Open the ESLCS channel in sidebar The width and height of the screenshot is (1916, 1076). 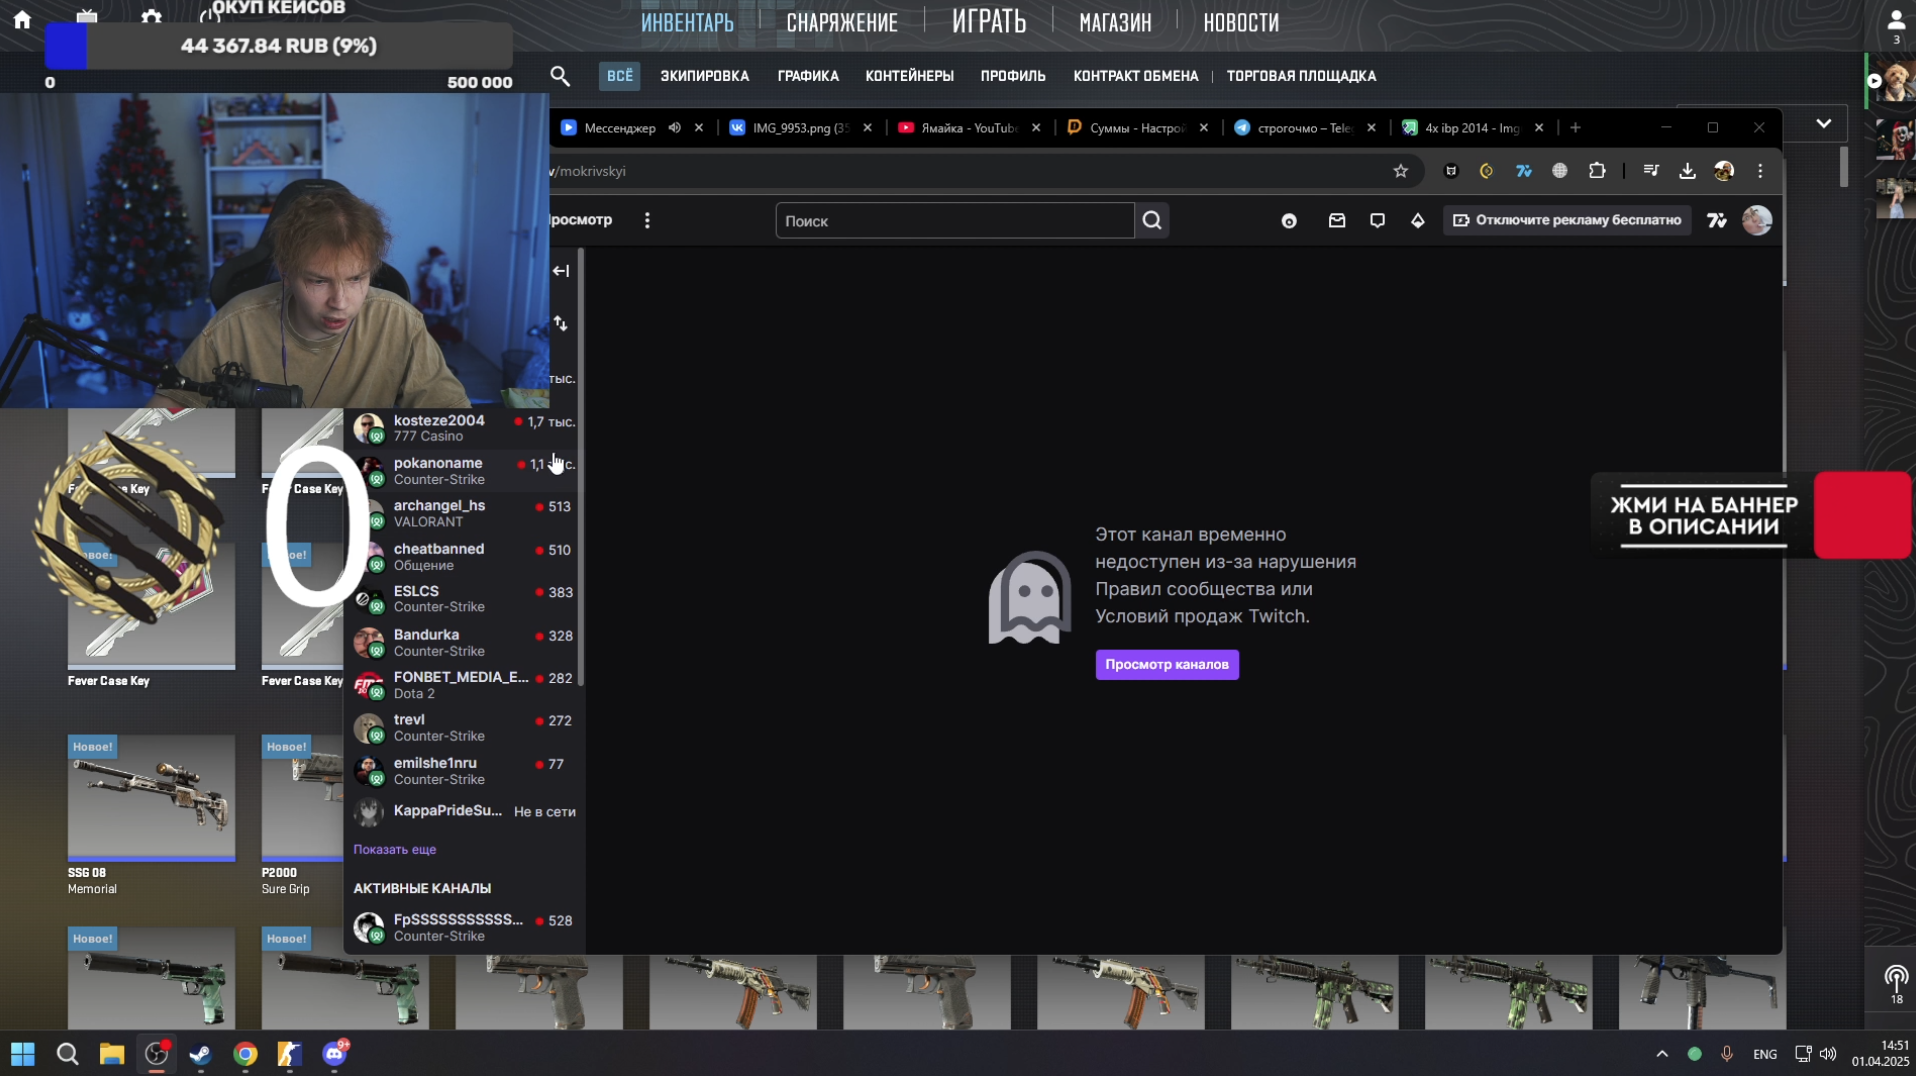(x=464, y=599)
